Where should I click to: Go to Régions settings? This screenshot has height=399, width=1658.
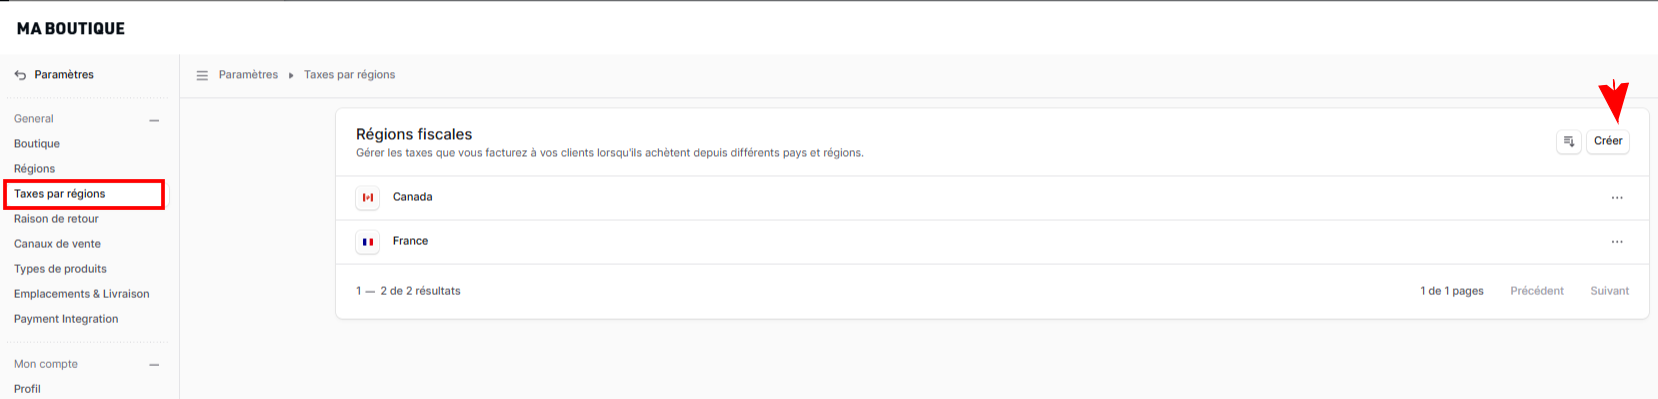pyautogui.click(x=35, y=169)
